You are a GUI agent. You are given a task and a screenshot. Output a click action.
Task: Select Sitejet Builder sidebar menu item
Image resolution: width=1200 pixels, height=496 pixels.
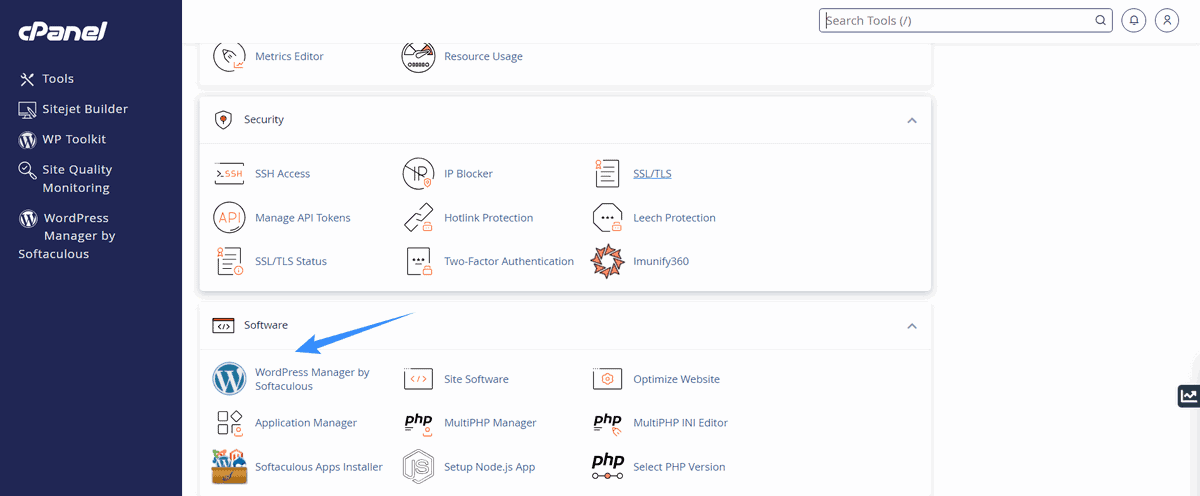(85, 109)
